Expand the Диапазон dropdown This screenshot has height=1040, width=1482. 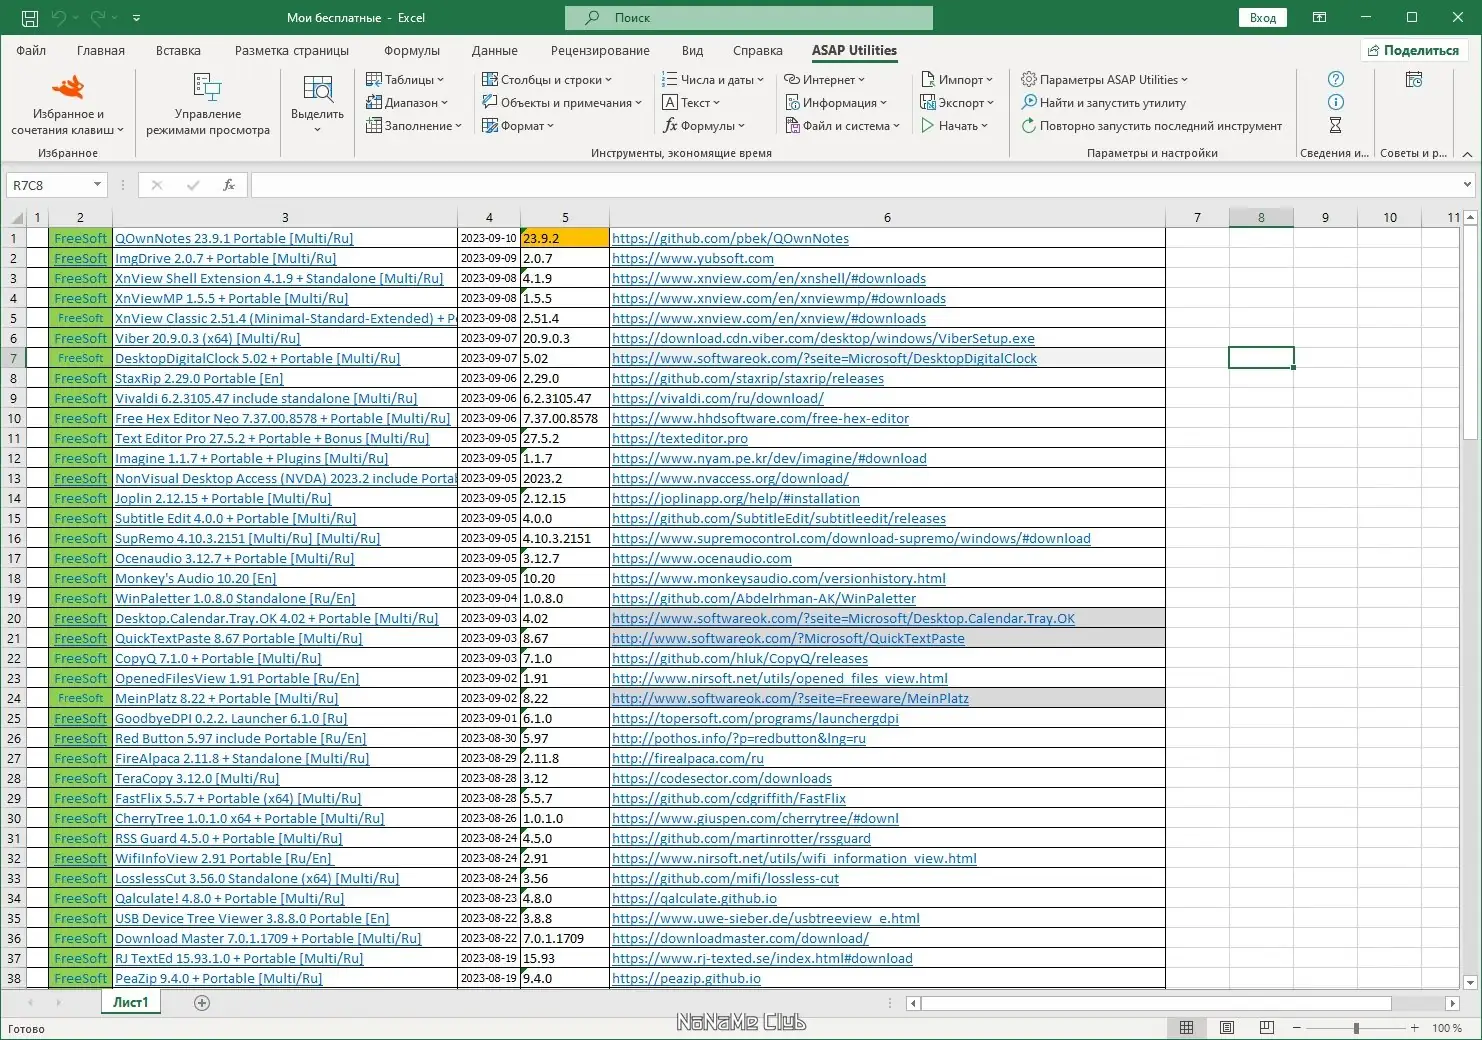[x=407, y=102]
